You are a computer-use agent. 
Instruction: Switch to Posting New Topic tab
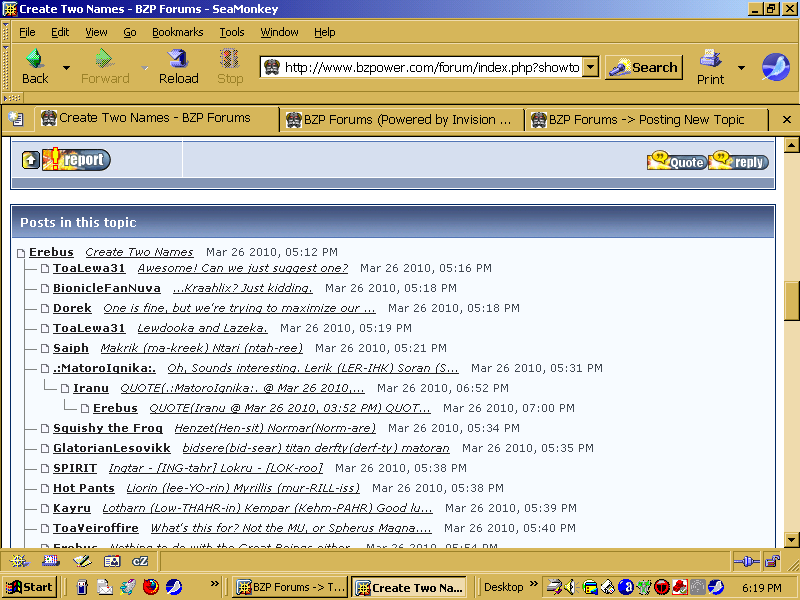[x=646, y=120]
